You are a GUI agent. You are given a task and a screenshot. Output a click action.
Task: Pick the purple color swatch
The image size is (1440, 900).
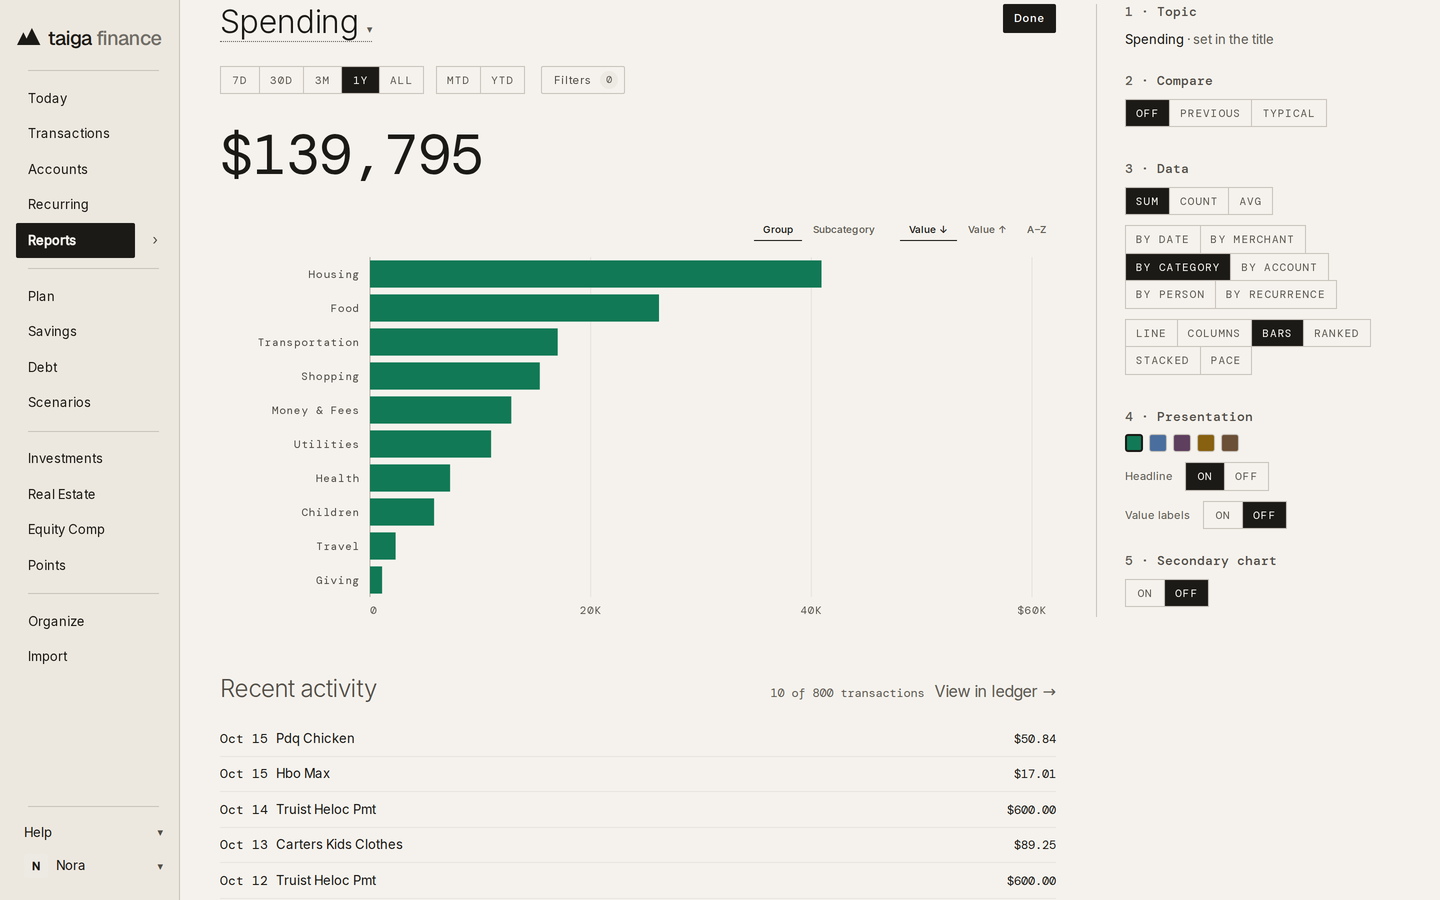click(1182, 443)
